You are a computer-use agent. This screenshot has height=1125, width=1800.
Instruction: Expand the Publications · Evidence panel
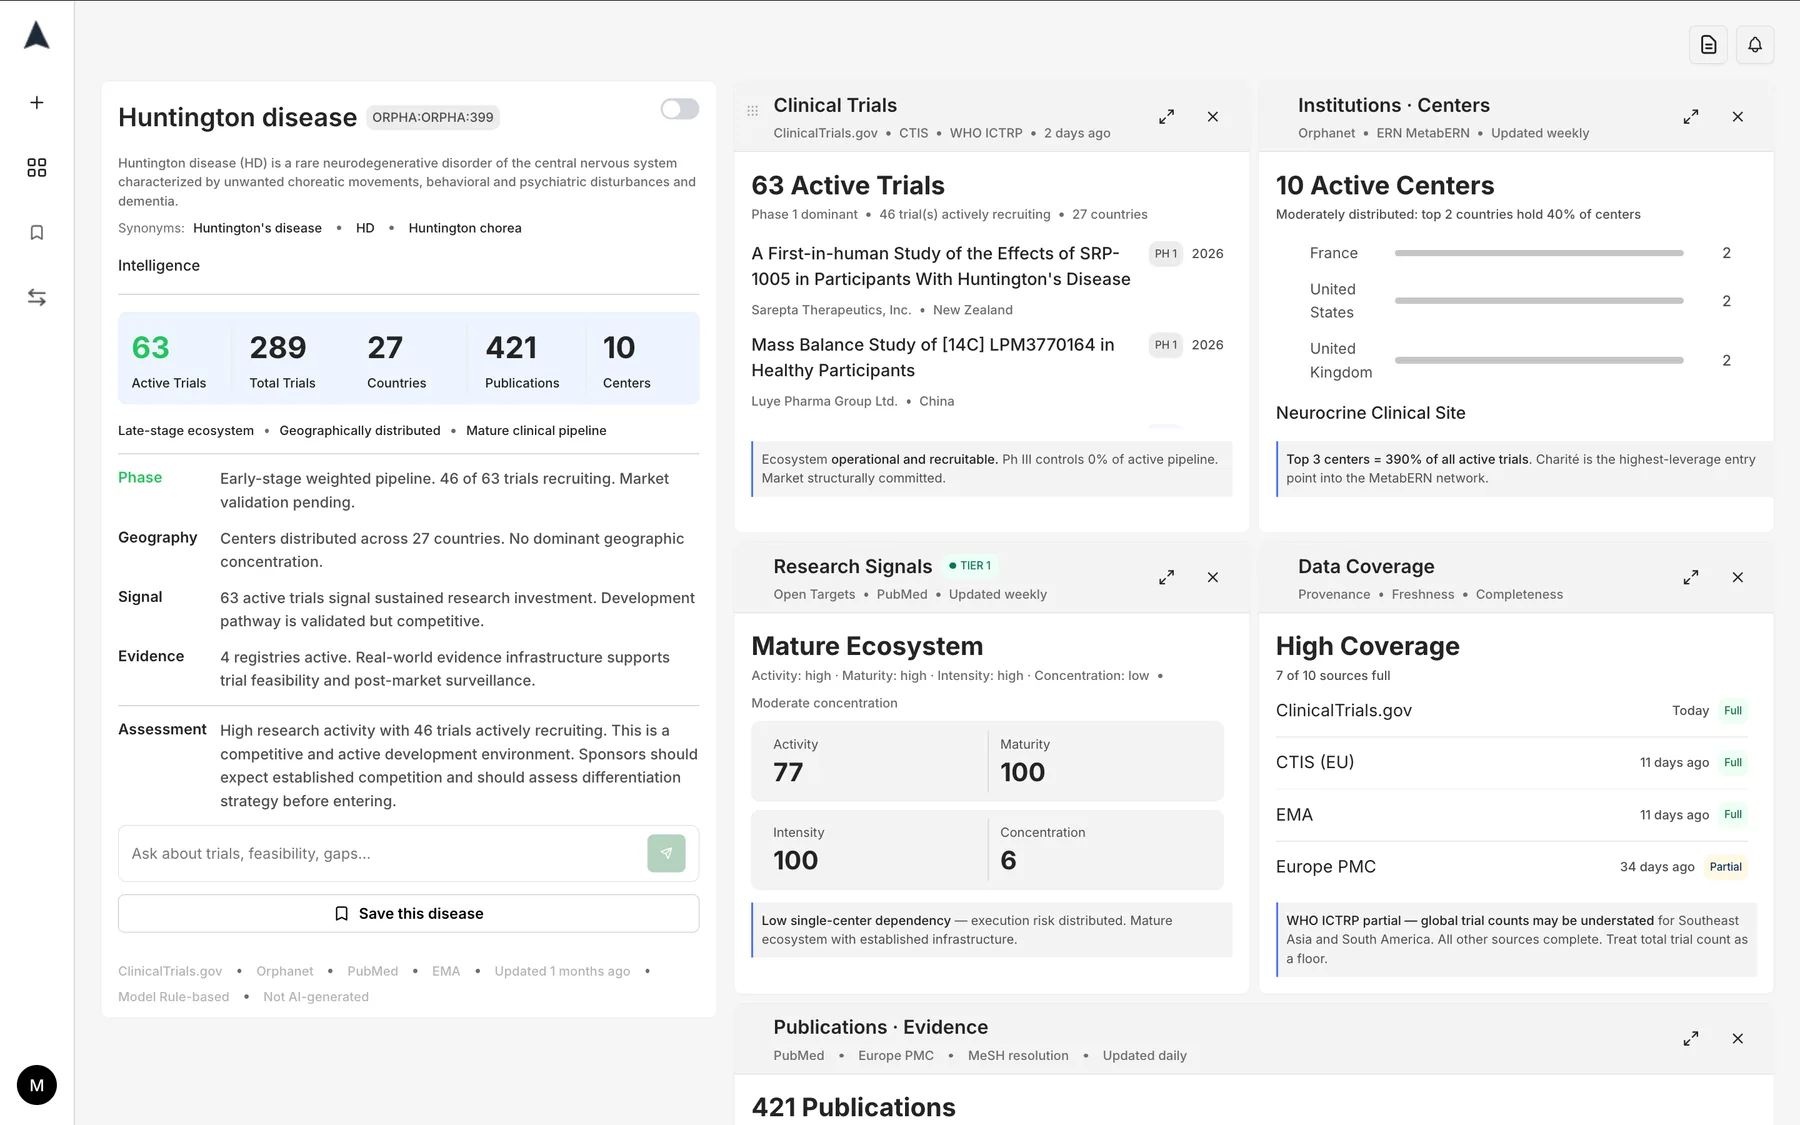pos(1691,1039)
